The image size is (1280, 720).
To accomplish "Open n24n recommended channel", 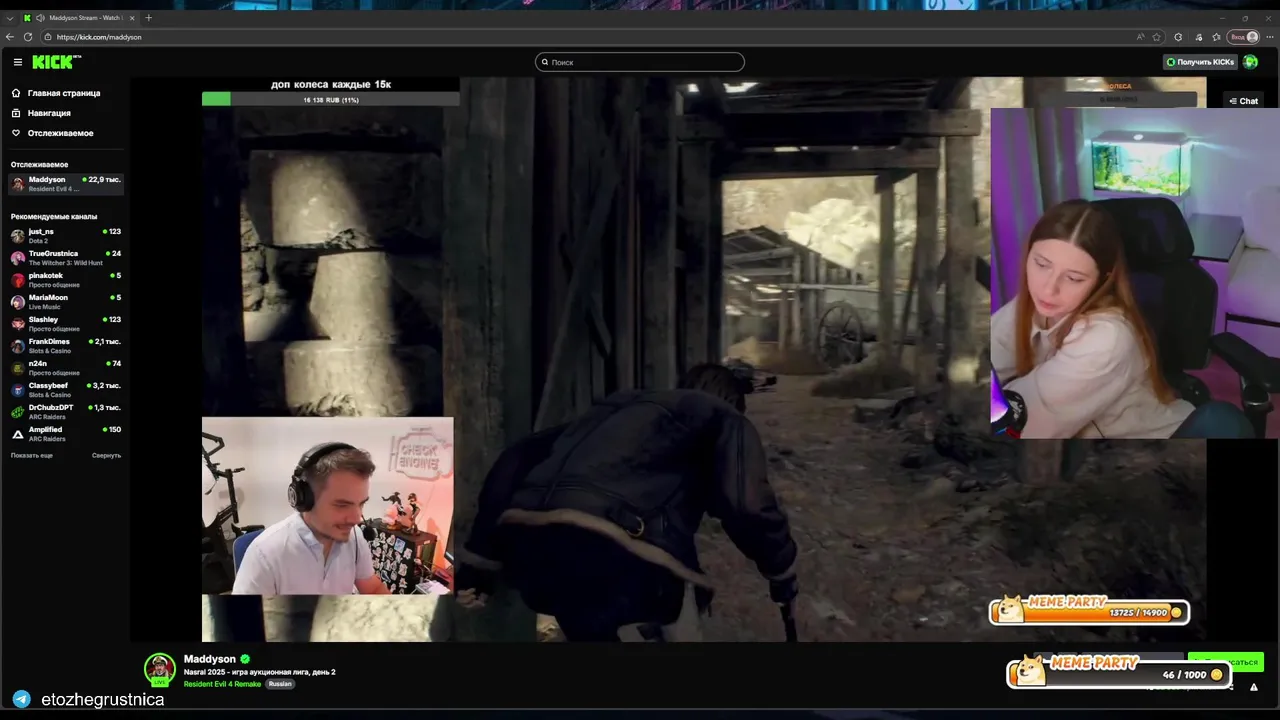I will [65, 368].
